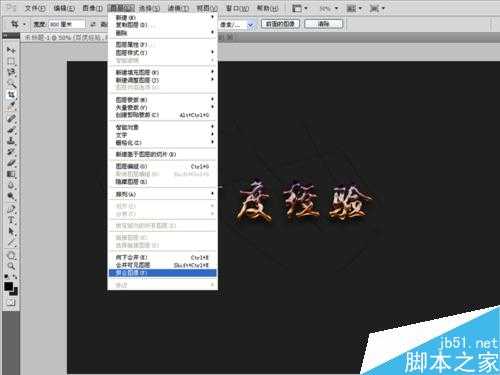
Task: Choose 合并可见图层 (Merge Visible) menu entry
Action: pyautogui.click(x=163, y=265)
